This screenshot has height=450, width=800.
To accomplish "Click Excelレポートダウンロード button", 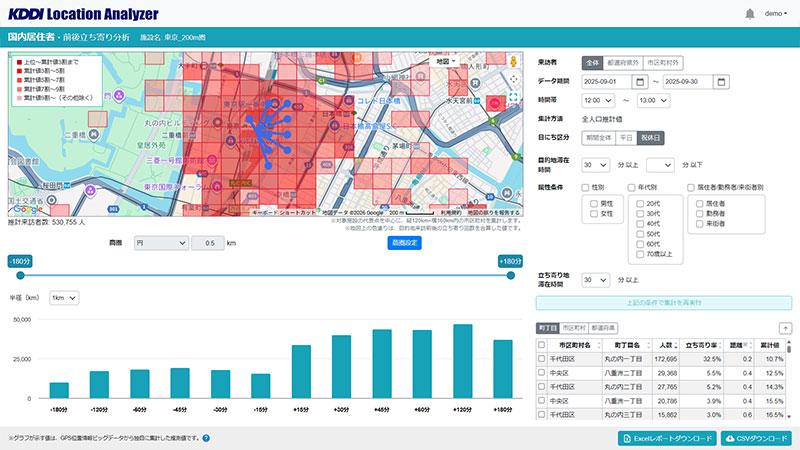I will pyautogui.click(x=665, y=438).
